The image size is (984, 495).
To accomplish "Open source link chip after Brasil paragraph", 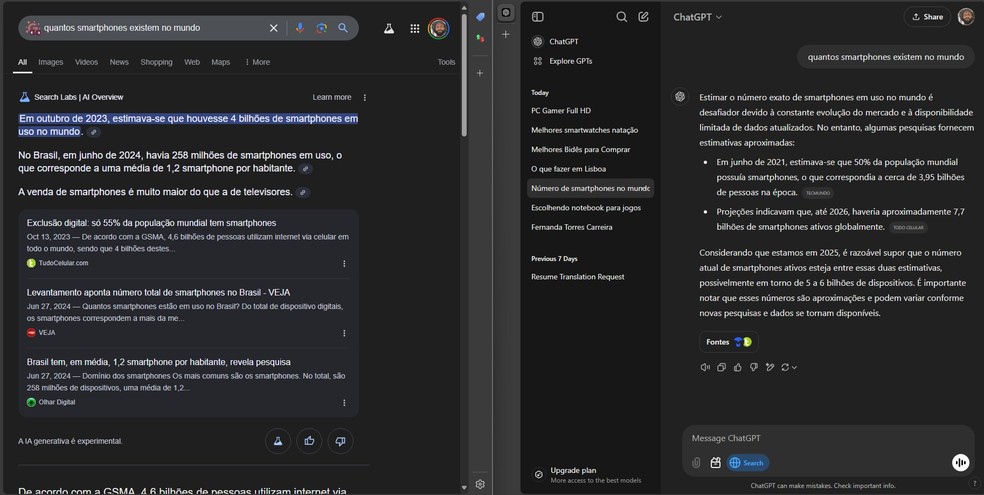I will (x=305, y=169).
